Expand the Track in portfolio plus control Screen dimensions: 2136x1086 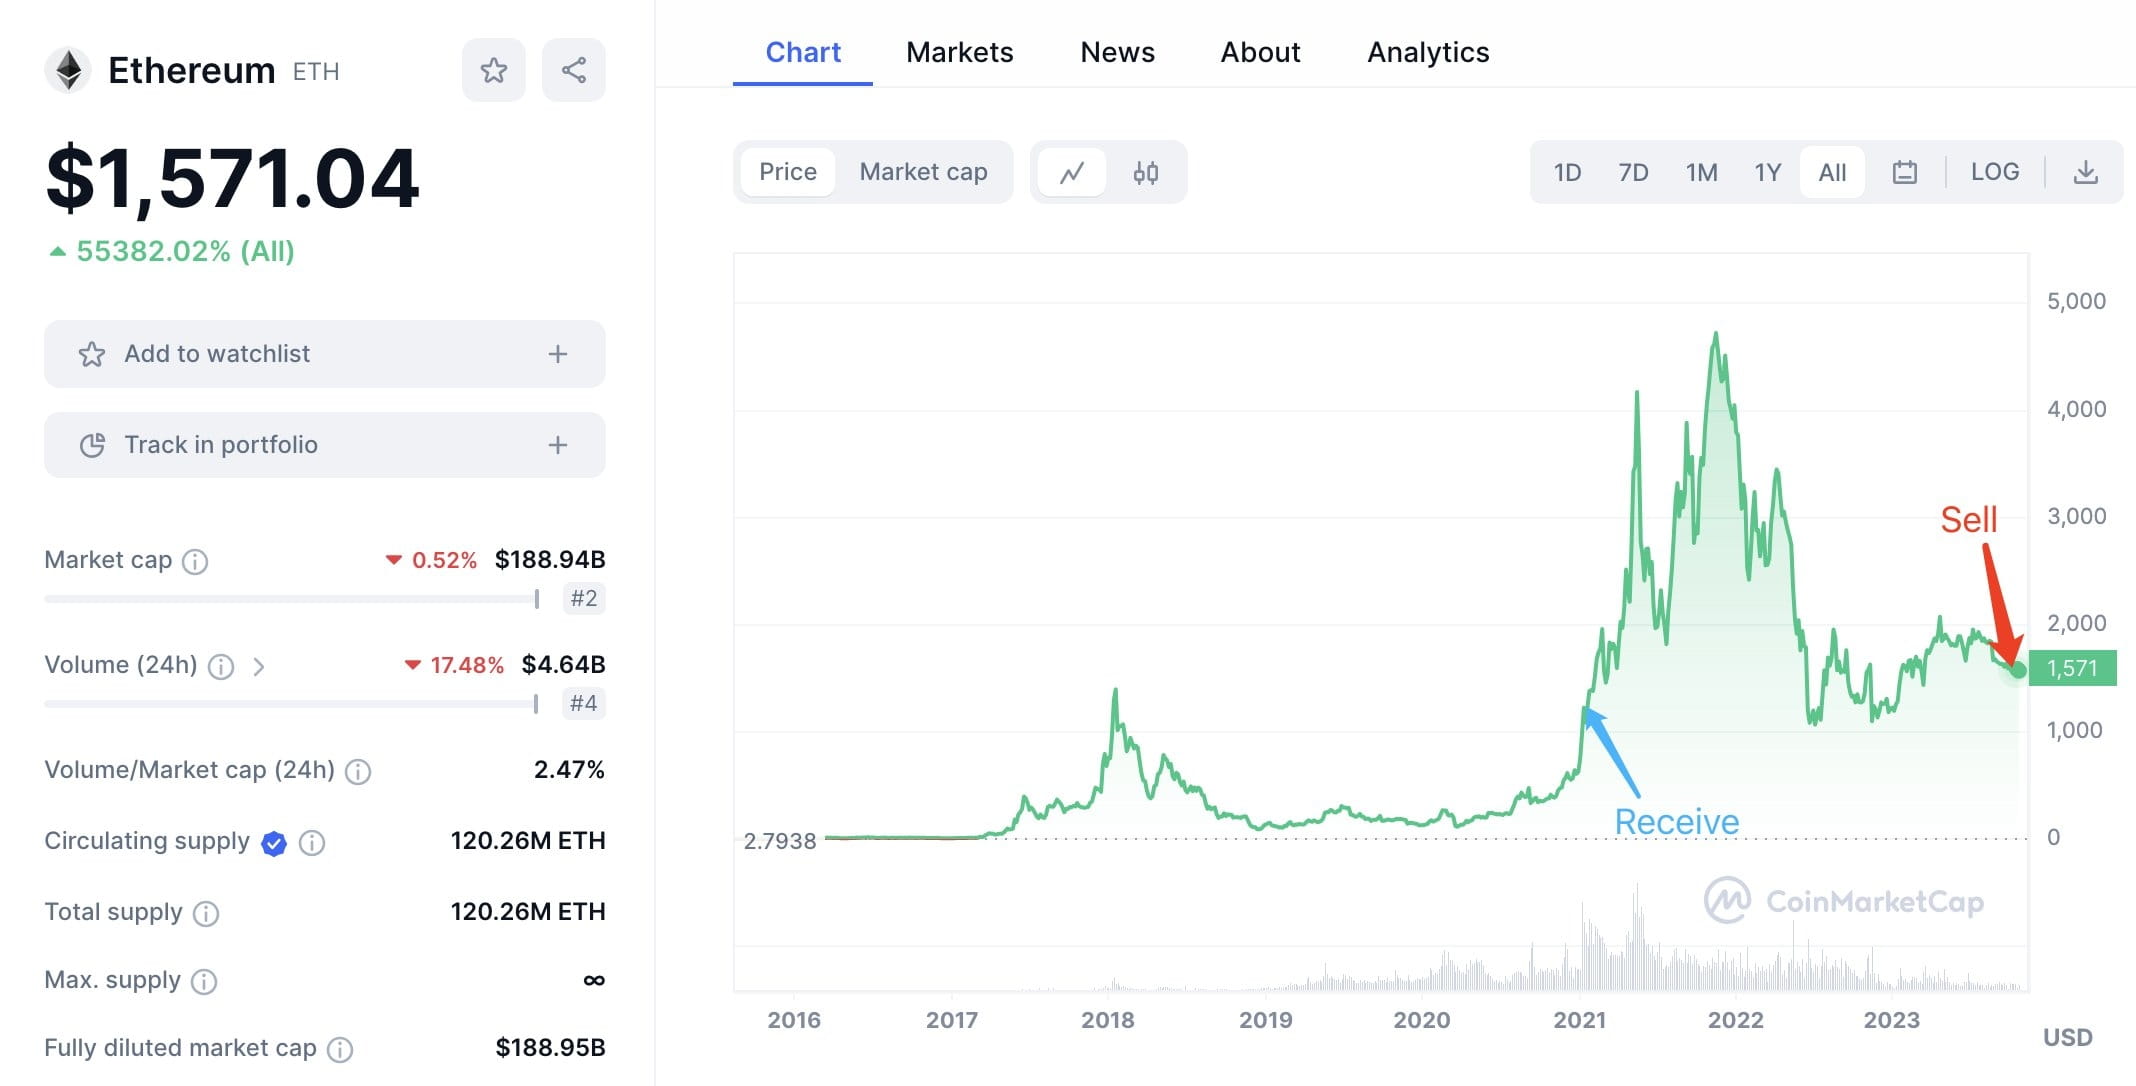click(557, 445)
